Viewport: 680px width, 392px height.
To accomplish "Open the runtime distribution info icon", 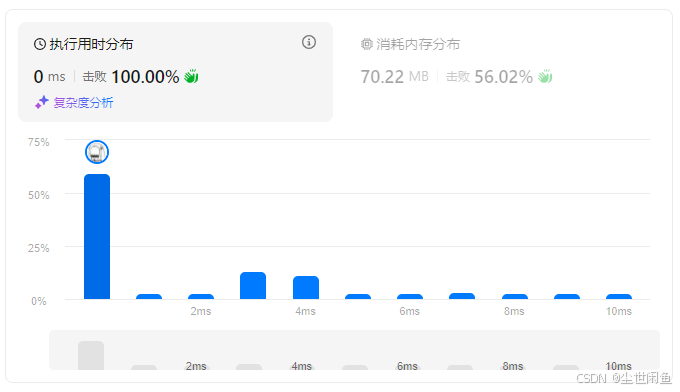I will click(x=309, y=42).
